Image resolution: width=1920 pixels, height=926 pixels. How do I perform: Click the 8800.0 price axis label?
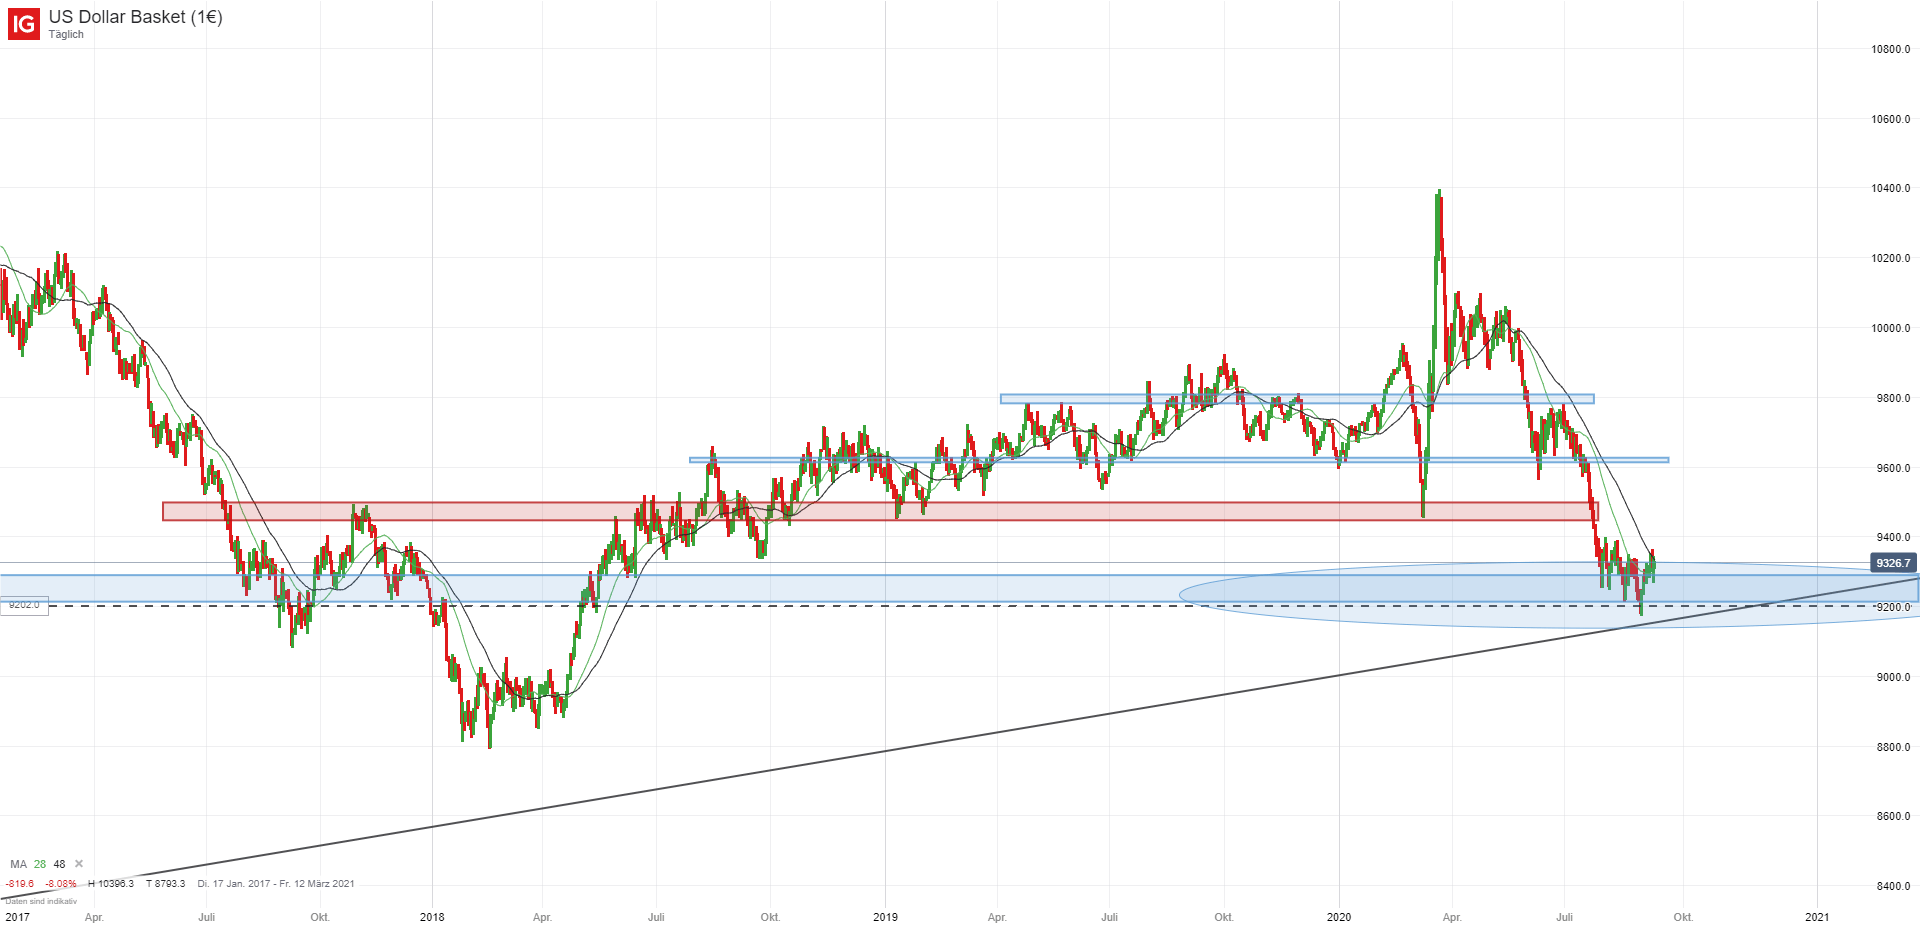click(1893, 747)
